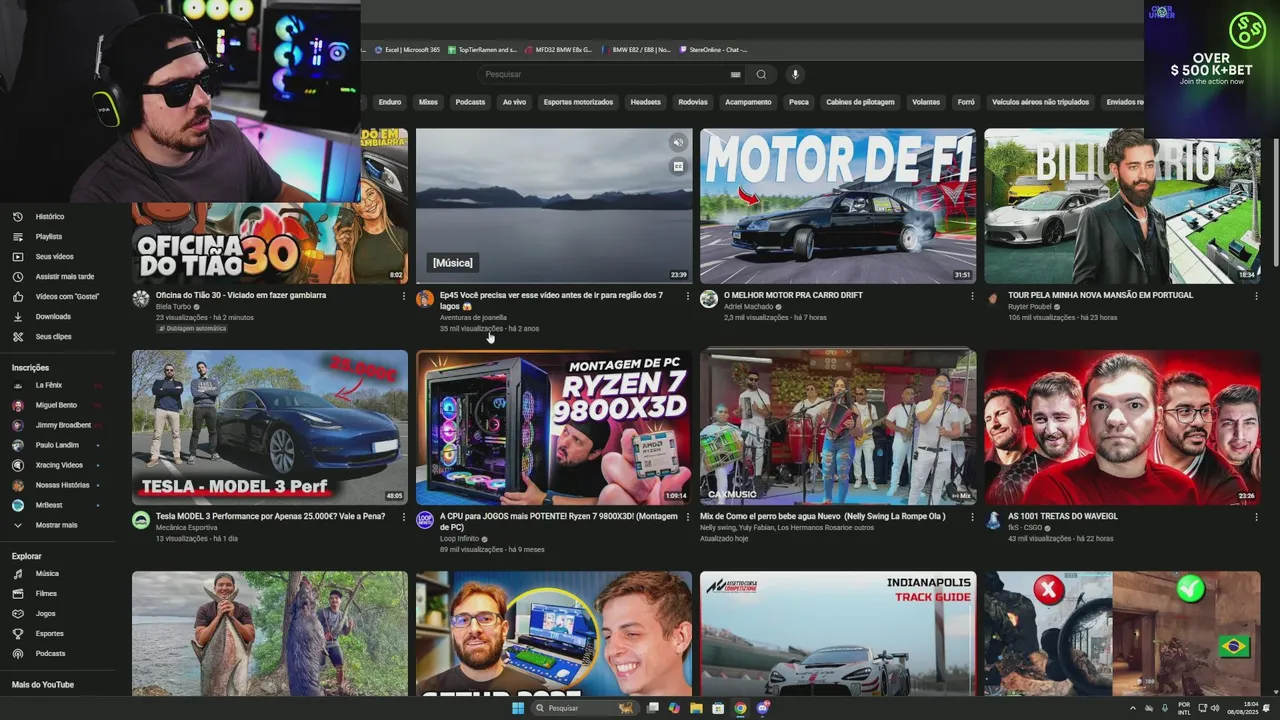Open Esportes under Explorar

49,633
